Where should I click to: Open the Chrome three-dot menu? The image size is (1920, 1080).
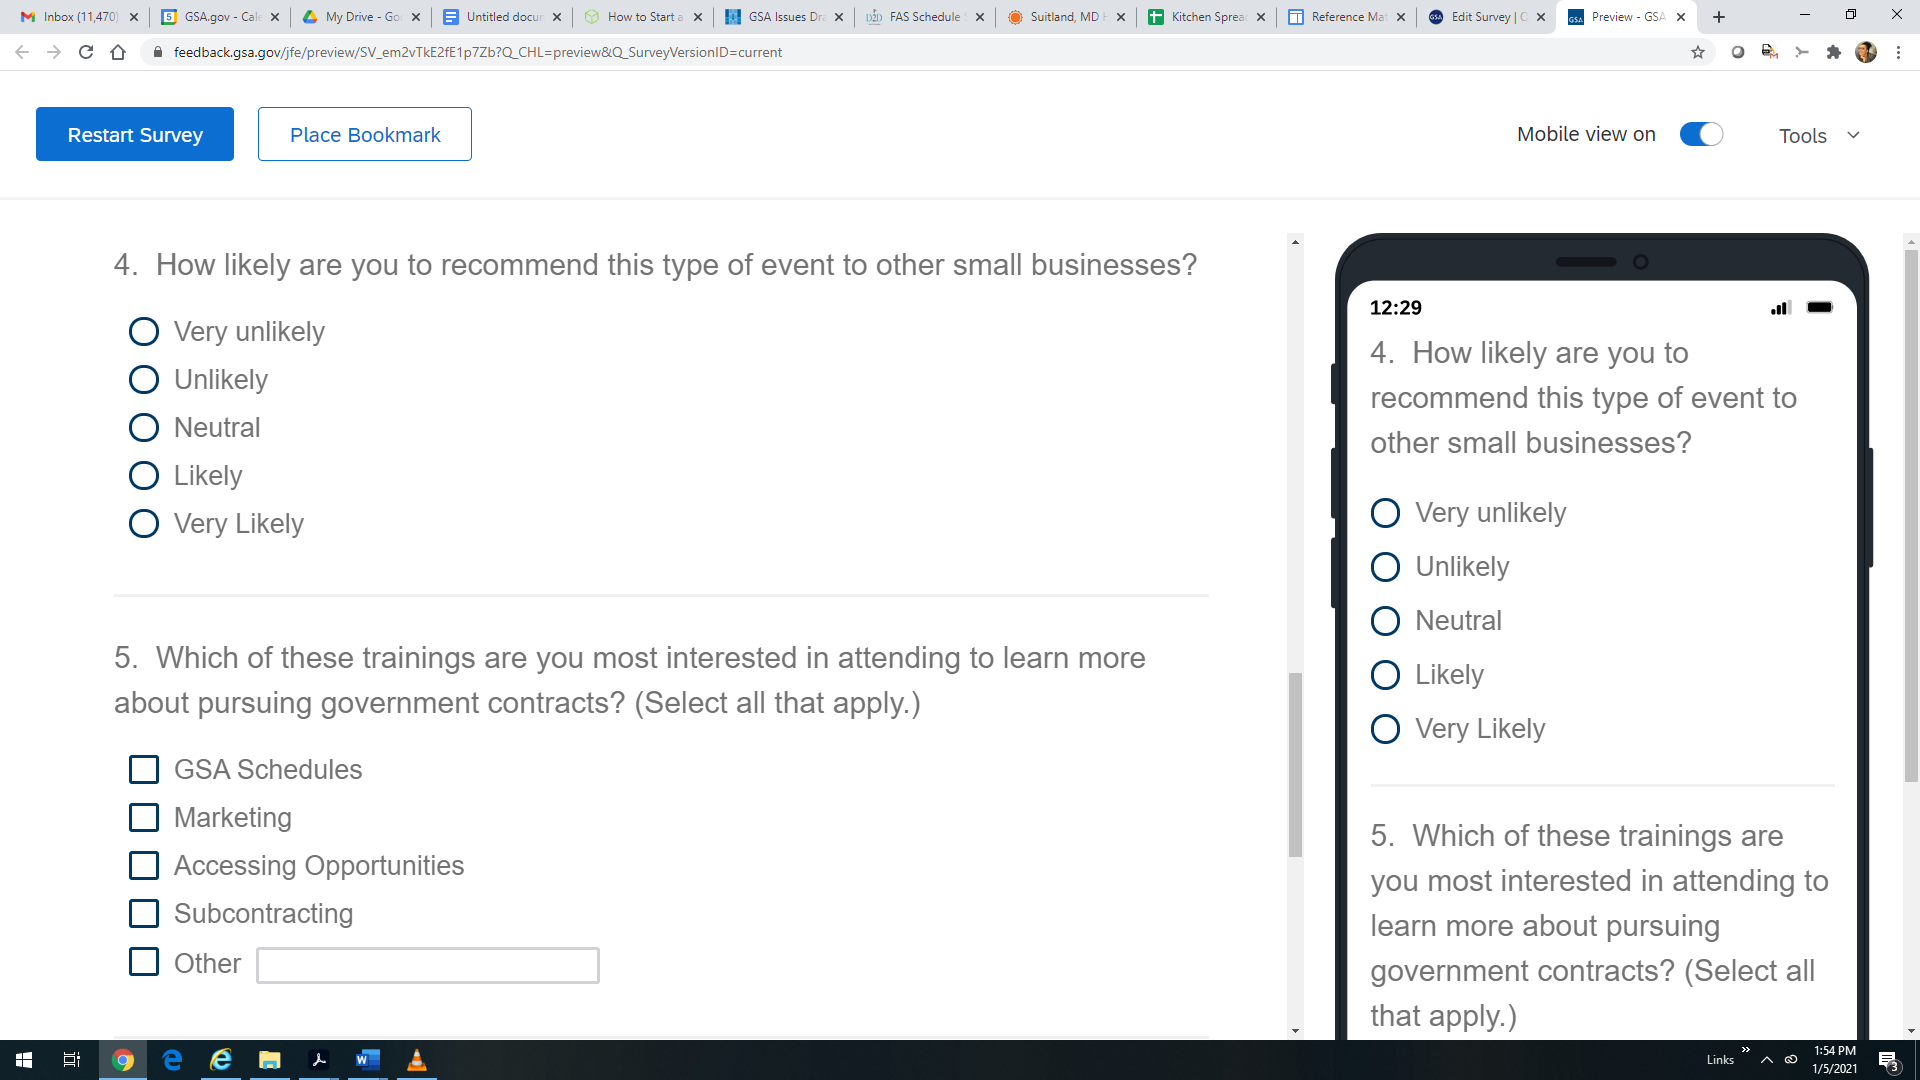(x=1898, y=52)
